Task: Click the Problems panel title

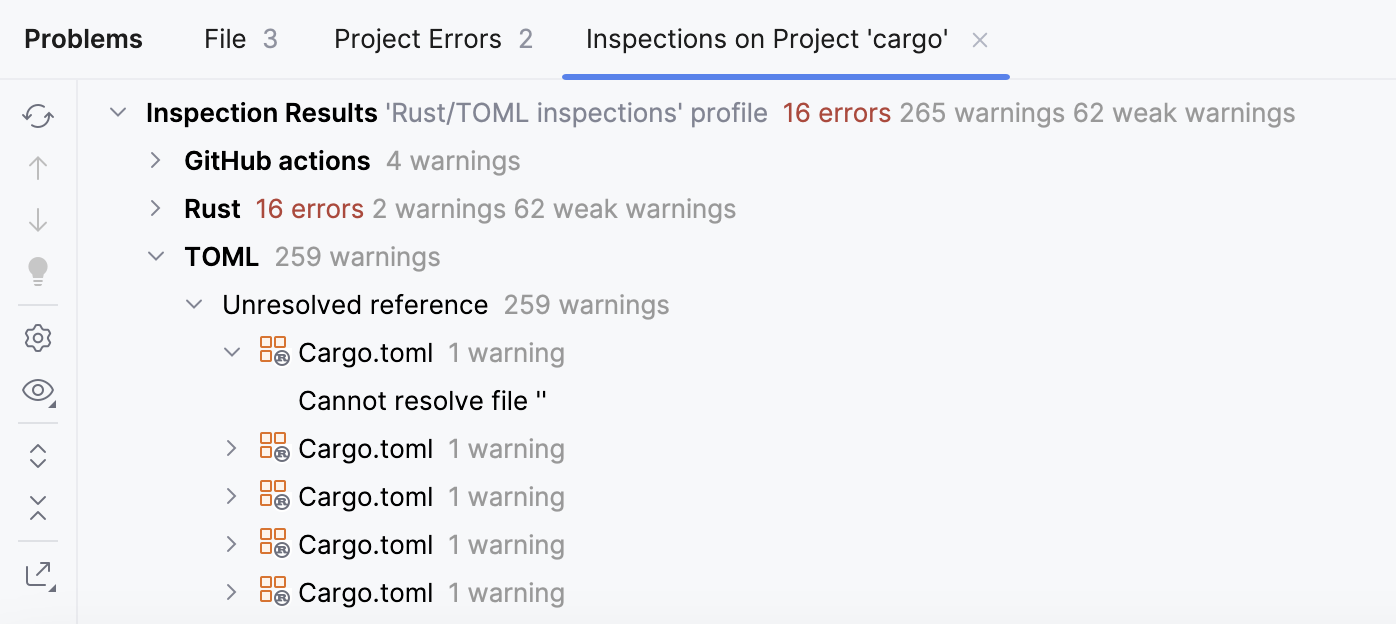Action: coord(82,39)
